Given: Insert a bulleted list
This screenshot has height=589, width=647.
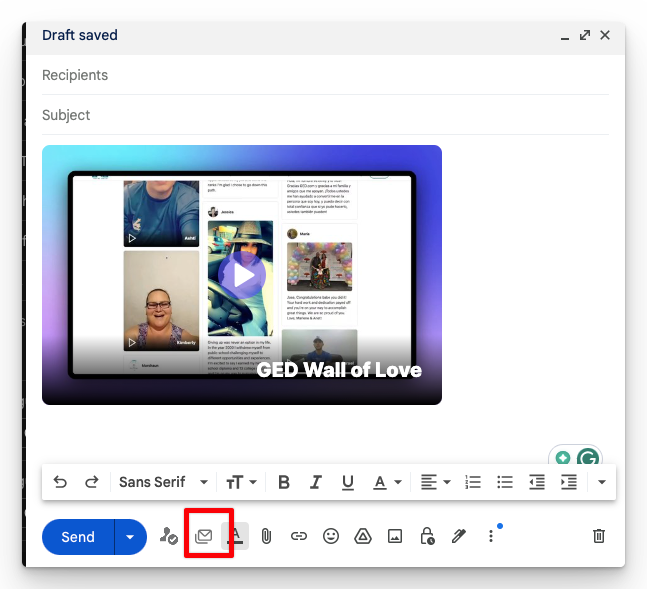Looking at the screenshot, I should pyautogui.click(x=505, y=482).
